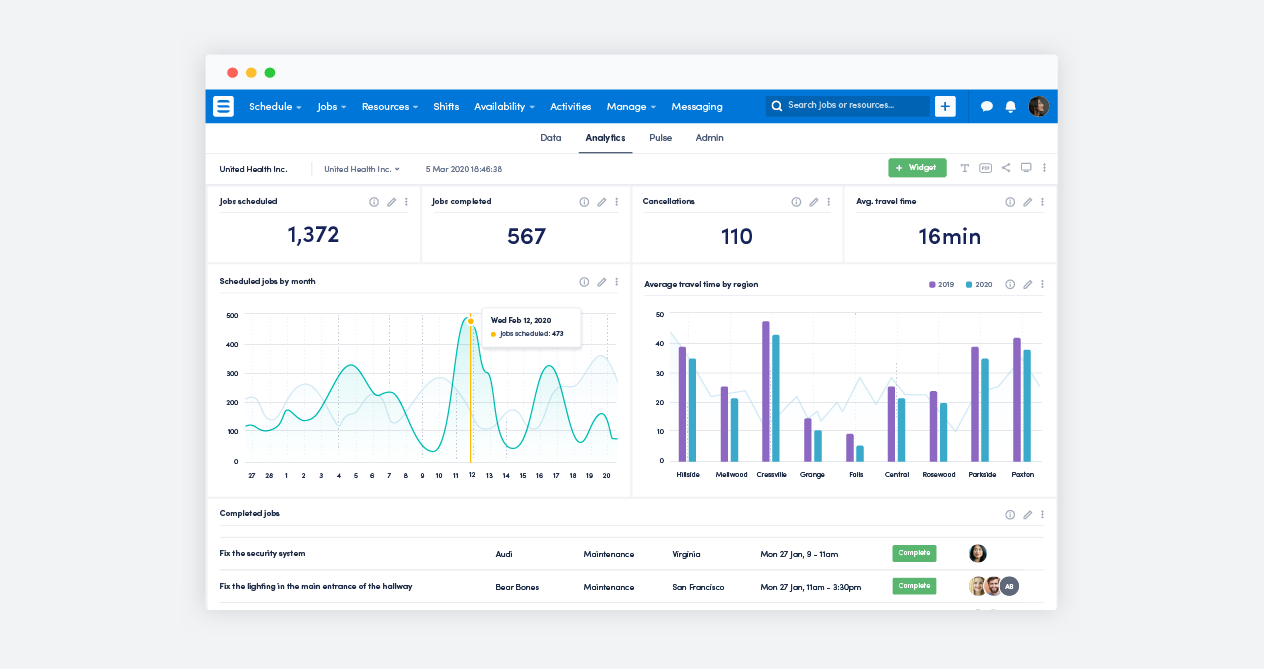Expand the United Health Inc. selector
1264x669 pixels.
pos(361,169)
